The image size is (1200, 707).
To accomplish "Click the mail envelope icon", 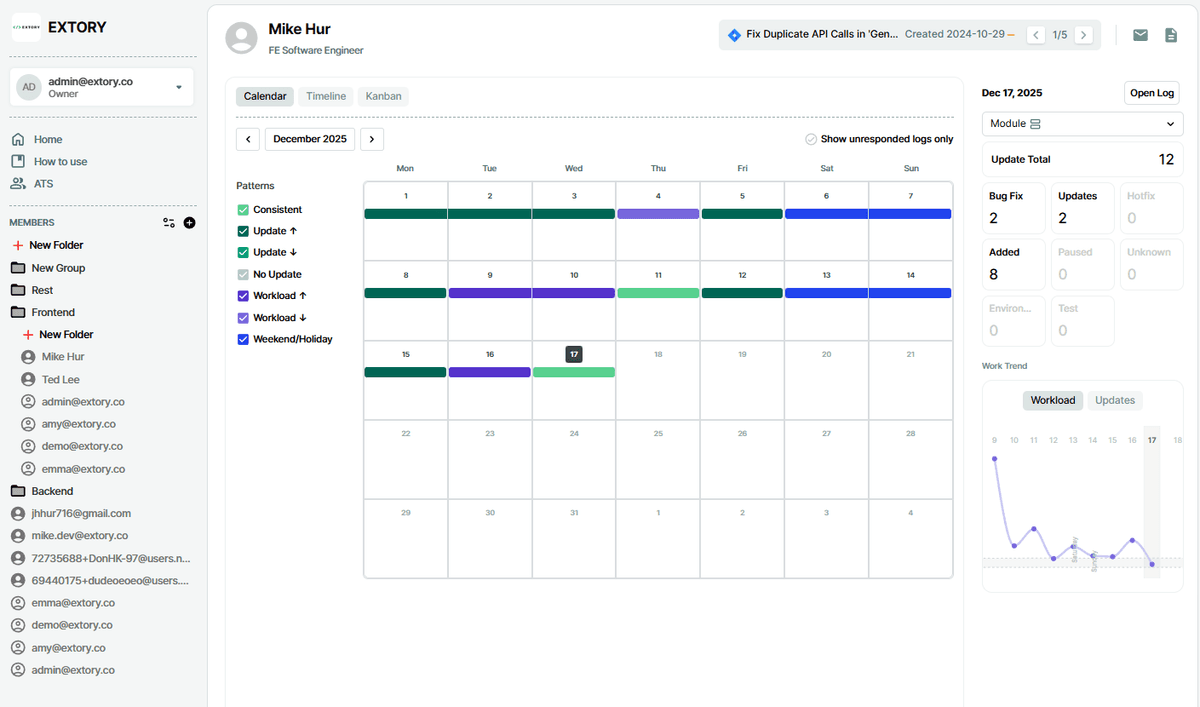I will click(x=1140, y=35).
